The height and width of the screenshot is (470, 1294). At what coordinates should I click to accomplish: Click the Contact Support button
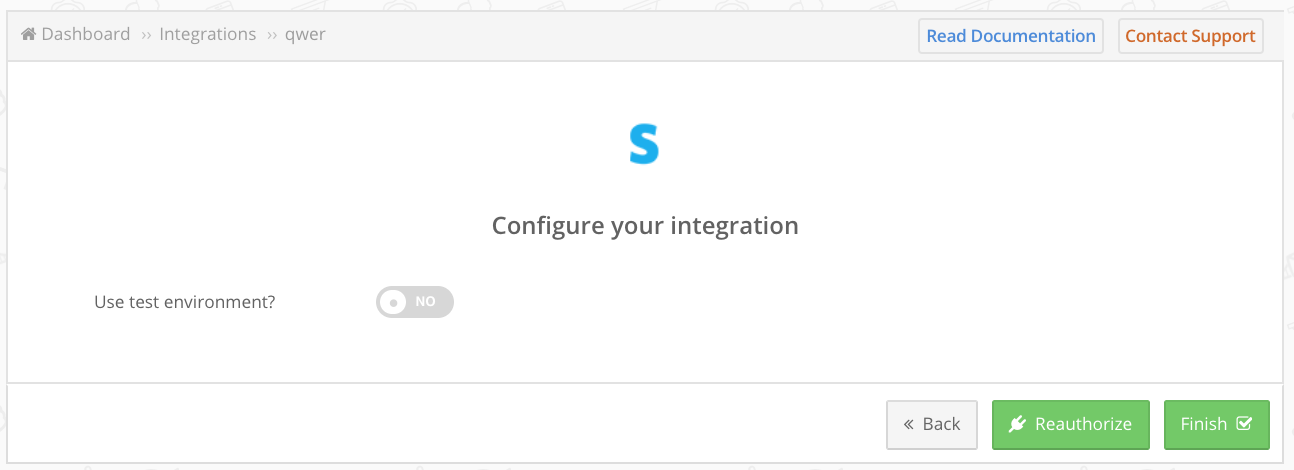(x=1190, y=36)
